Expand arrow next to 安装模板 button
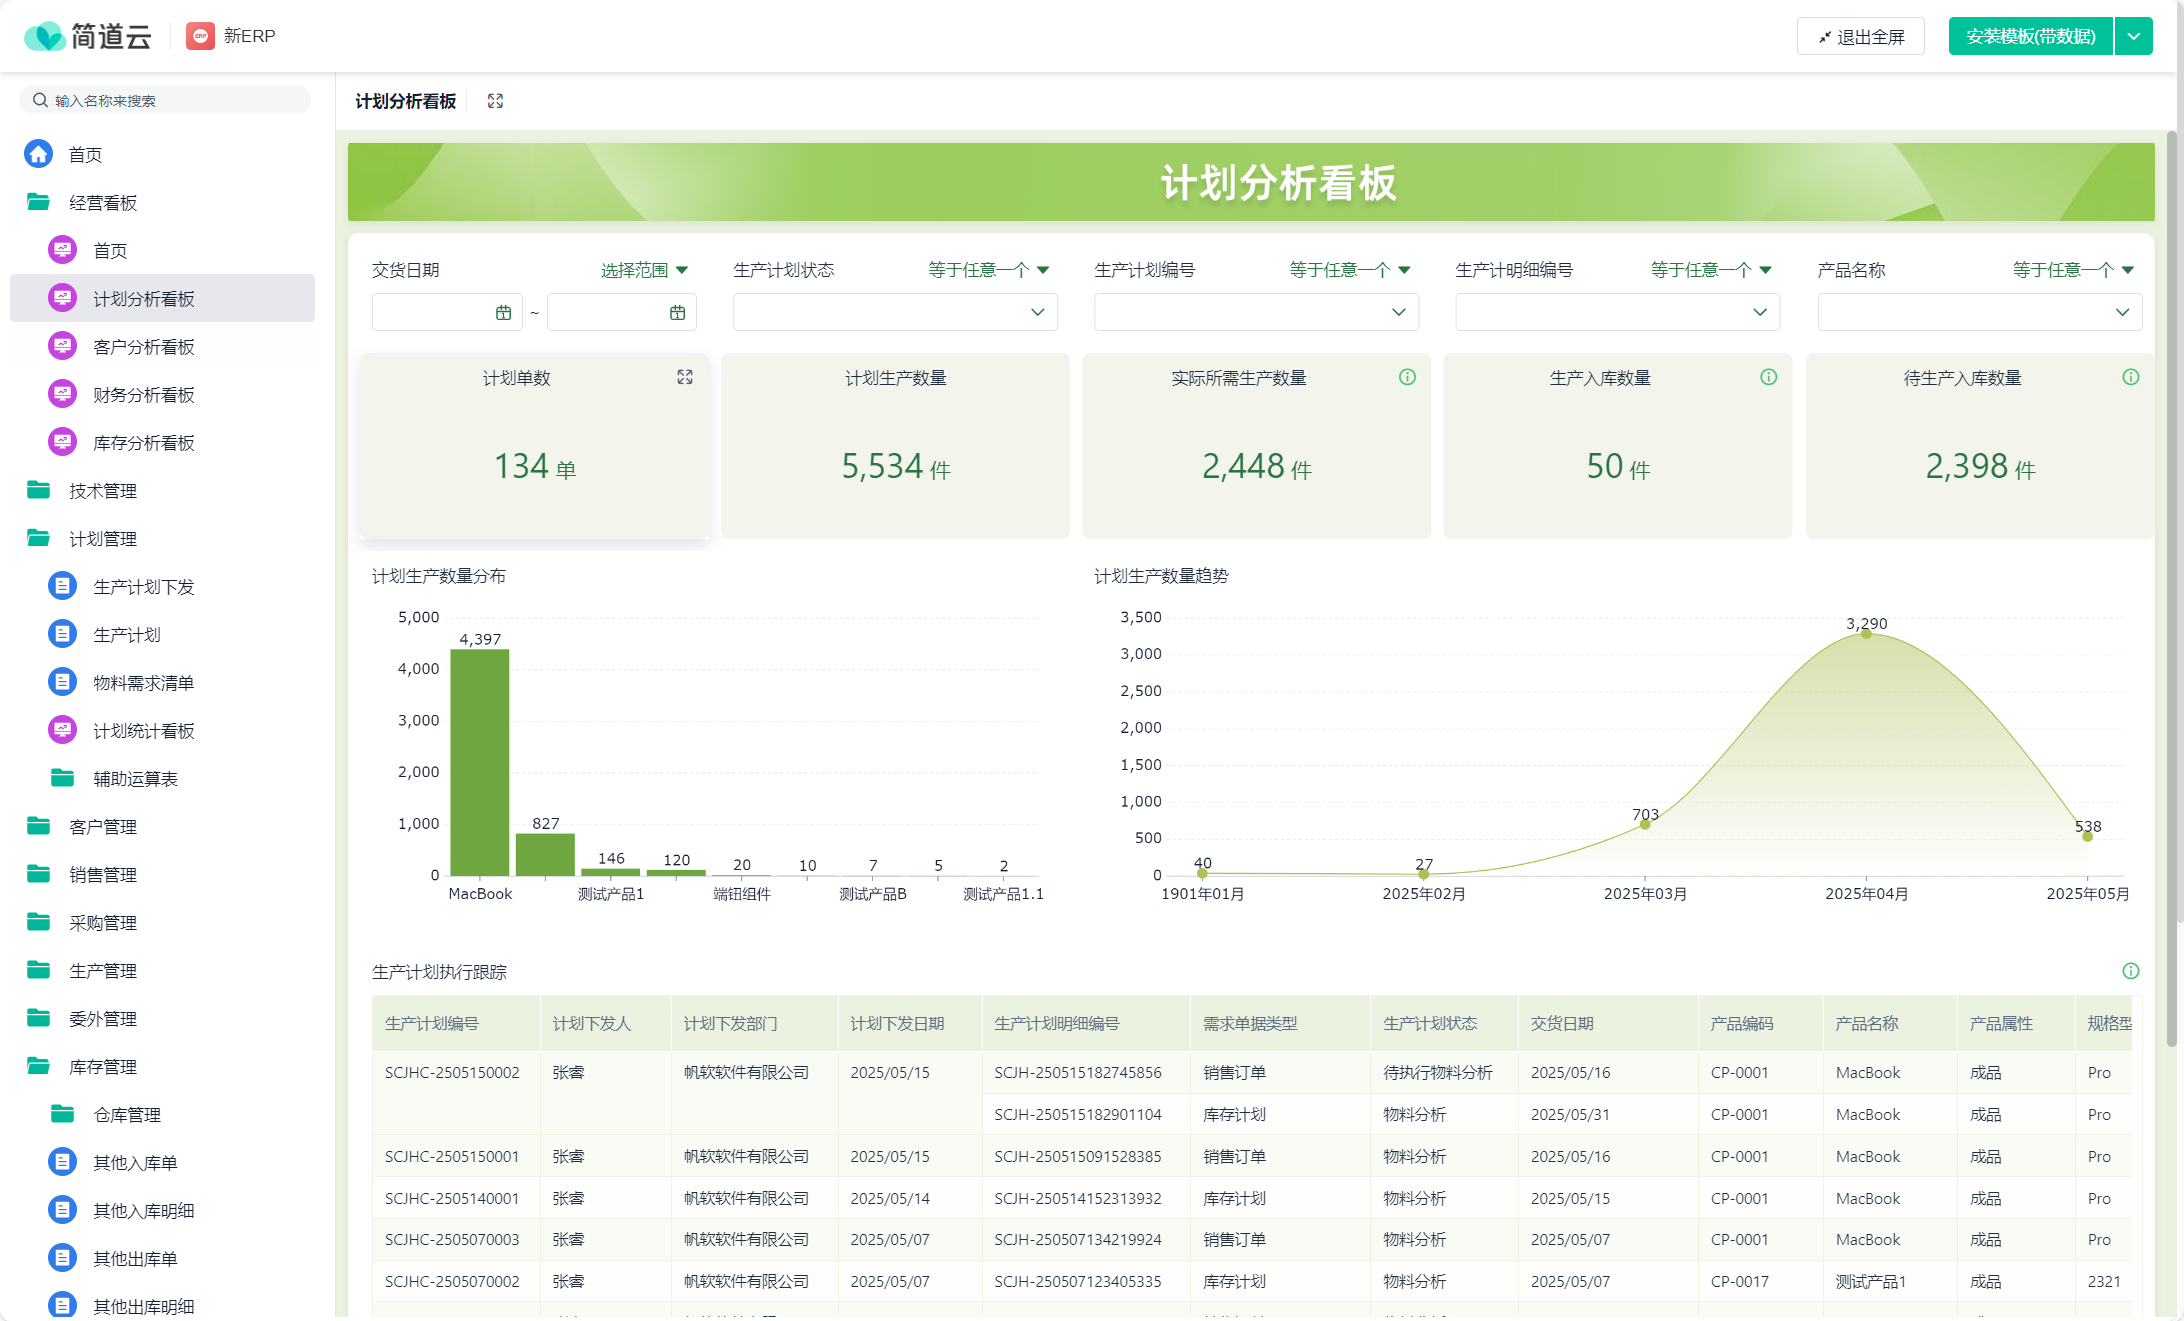The height and width of the screenshot is (1321, 2184). point(2133,35)
